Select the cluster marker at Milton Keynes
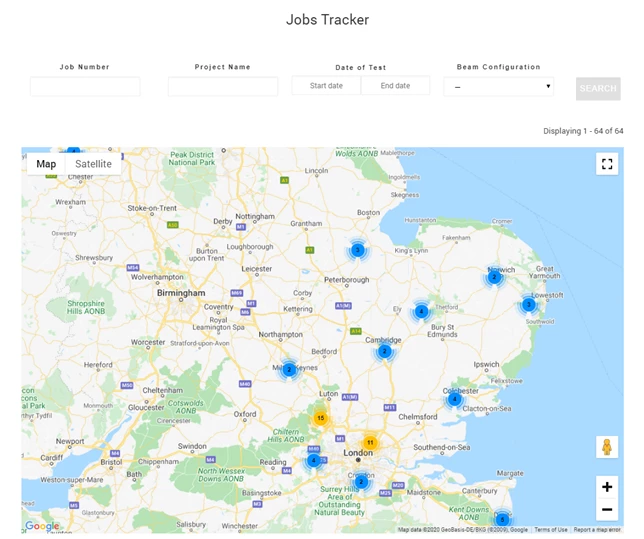The image size is (644, 539). click(x=289, y=369)
